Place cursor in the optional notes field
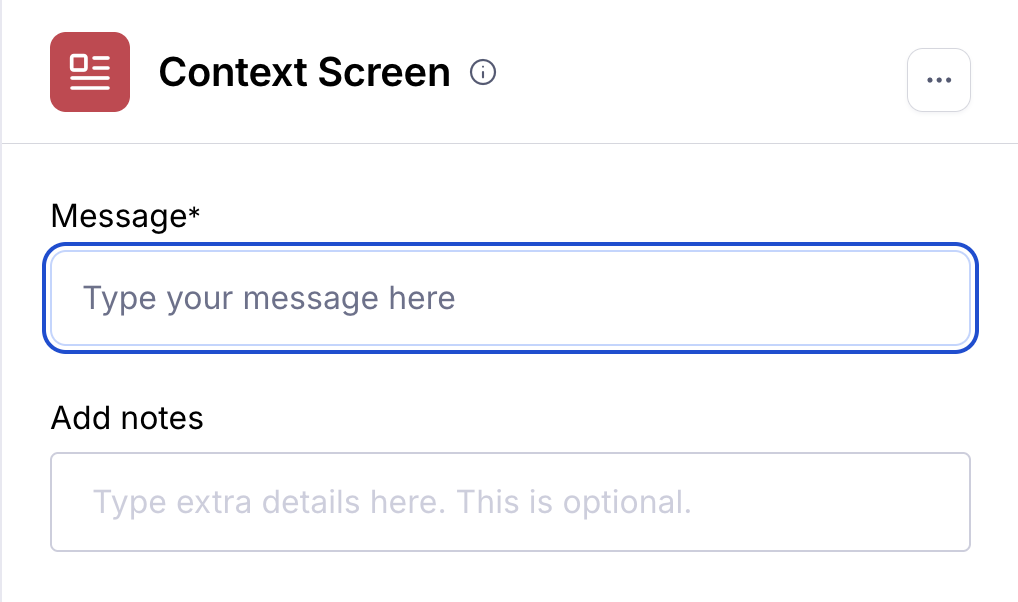1018x602 pixels. tap(510, 502)
